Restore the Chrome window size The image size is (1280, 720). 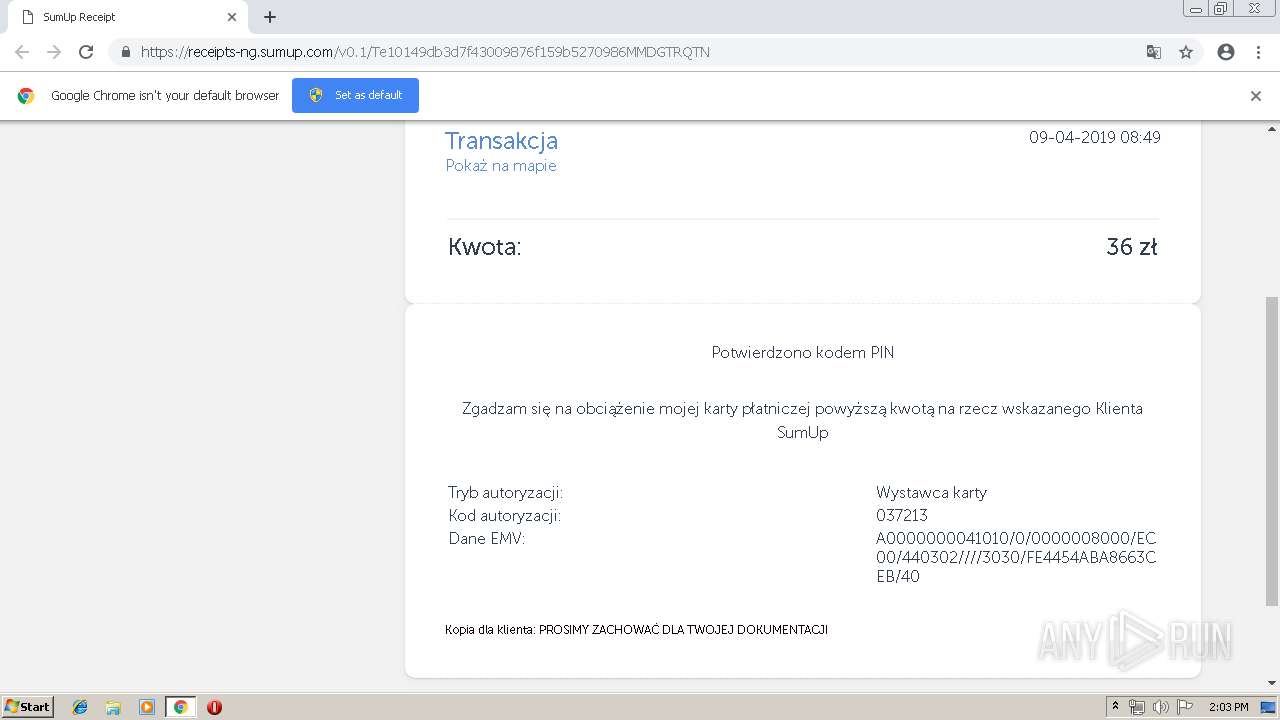click(x=1221, y=9)
